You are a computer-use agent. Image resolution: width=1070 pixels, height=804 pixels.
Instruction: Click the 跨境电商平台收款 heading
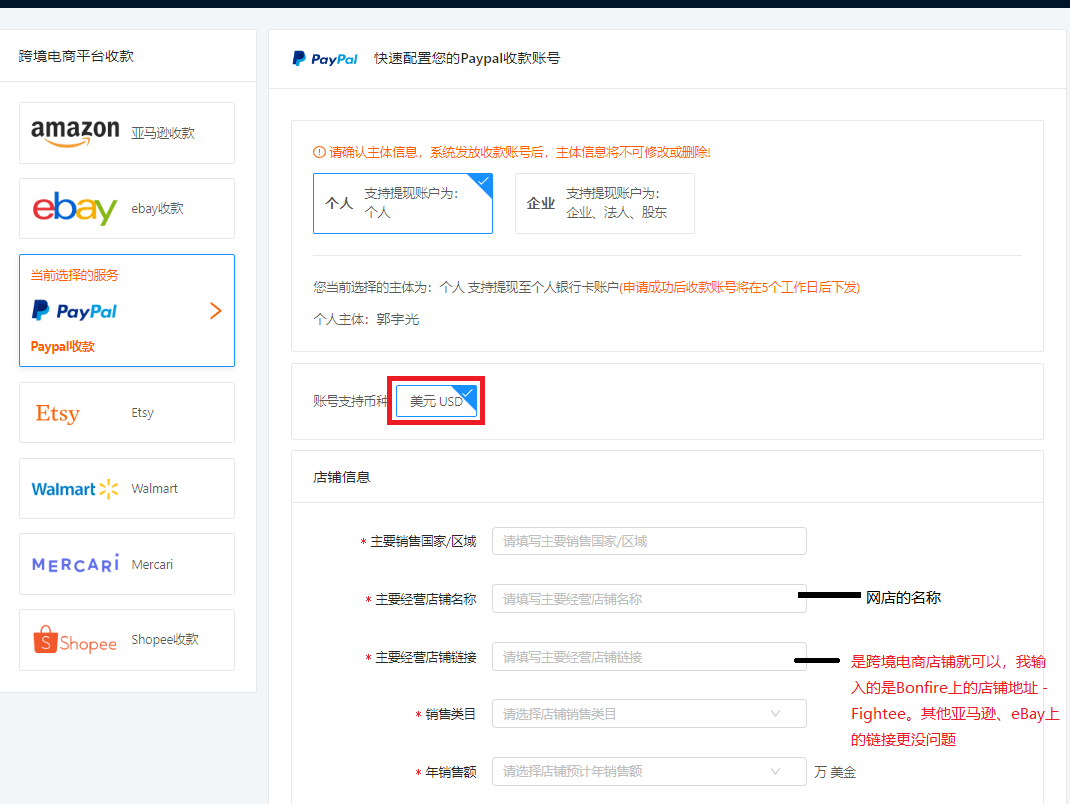pos(76,56)
